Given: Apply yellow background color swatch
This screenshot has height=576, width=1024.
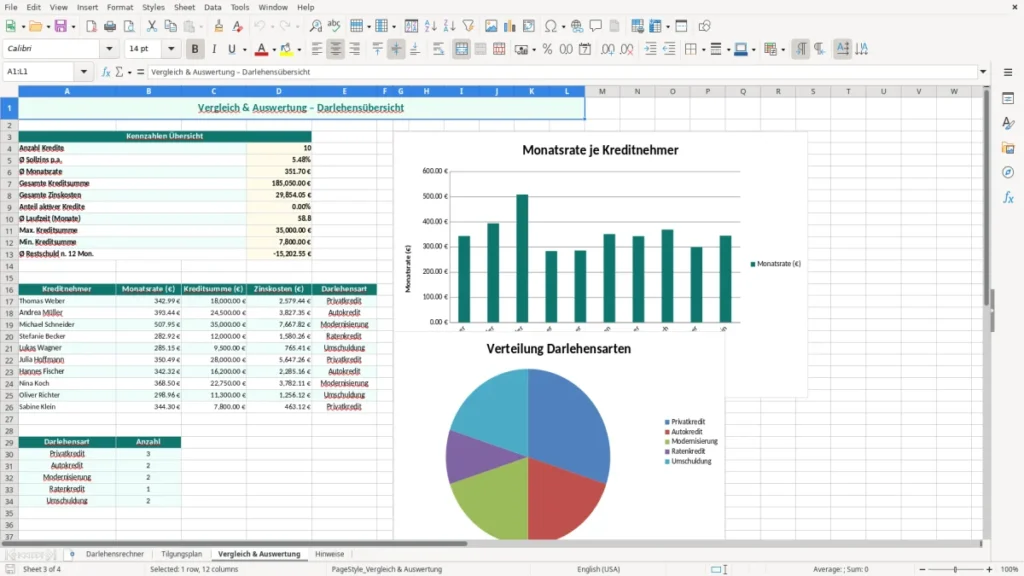Looking at the screenshot, I should pyautogui.click(x=286, y=49).
